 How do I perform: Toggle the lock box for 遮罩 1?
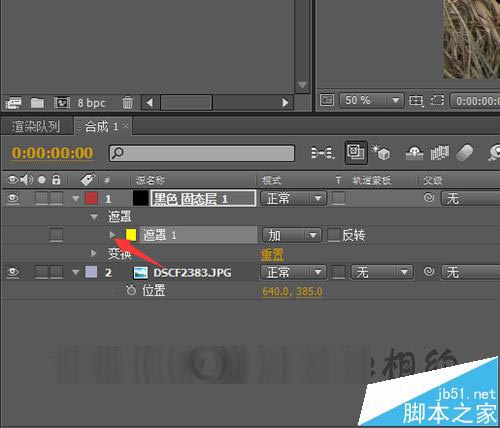(56, 235)
